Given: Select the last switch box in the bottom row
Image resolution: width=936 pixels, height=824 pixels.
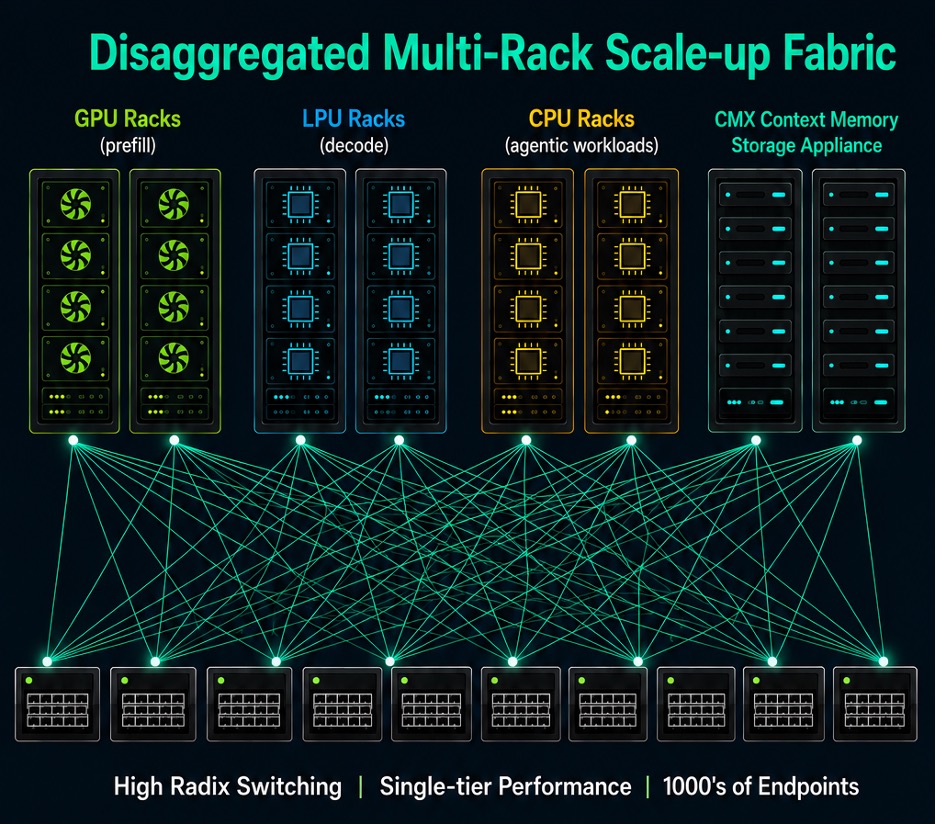Looking at the screenshot, I should tap(875, 704).
